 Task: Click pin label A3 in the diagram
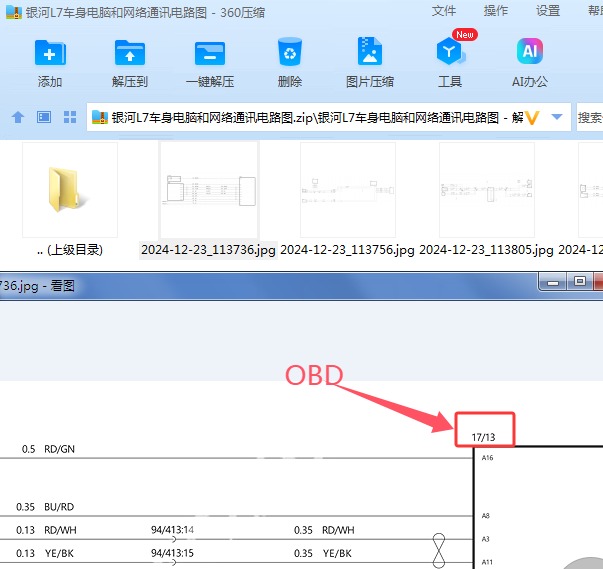(x=486, y=539)
